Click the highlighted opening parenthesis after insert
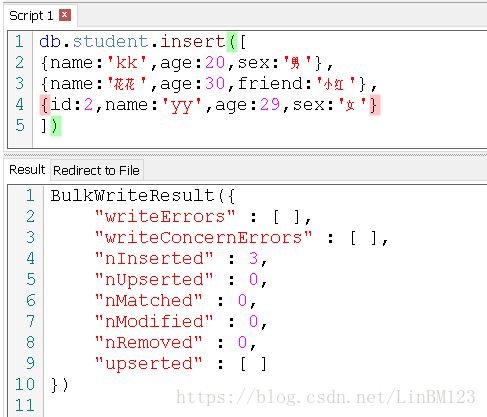487x417 pixels. (232, 42)
